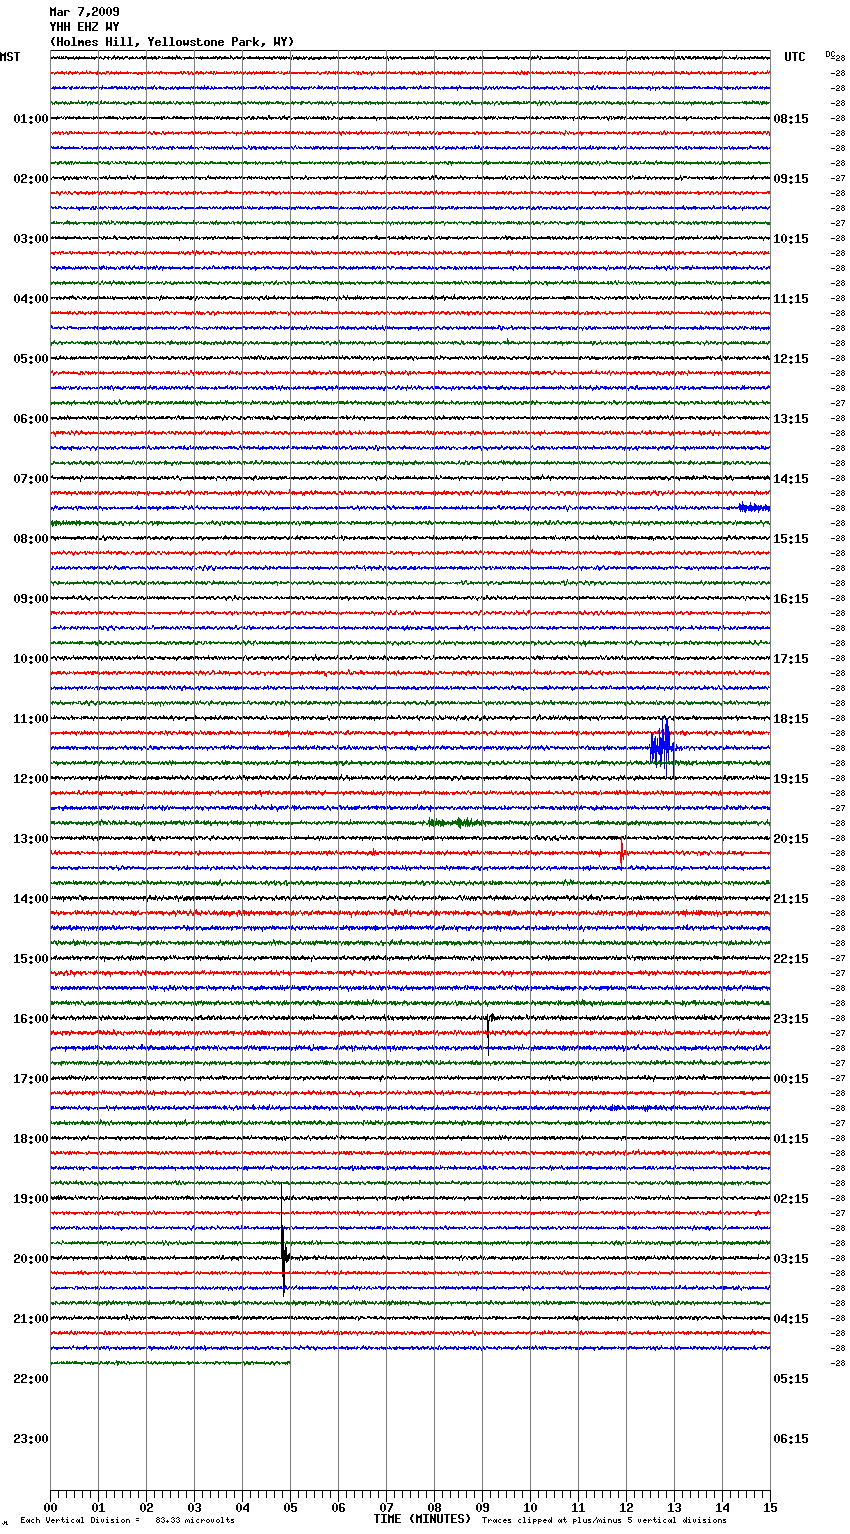Viewport: 850px width, 1534px height.
Task: Click '(Holmes Hill, Yellowstone Park, WY)' title text
Action: (172, 42)
